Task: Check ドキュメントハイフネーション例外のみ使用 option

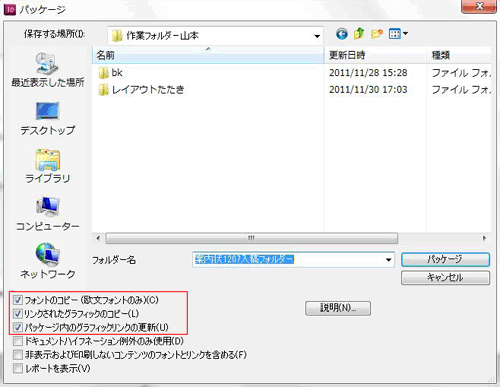Action: tap(18, 341)
